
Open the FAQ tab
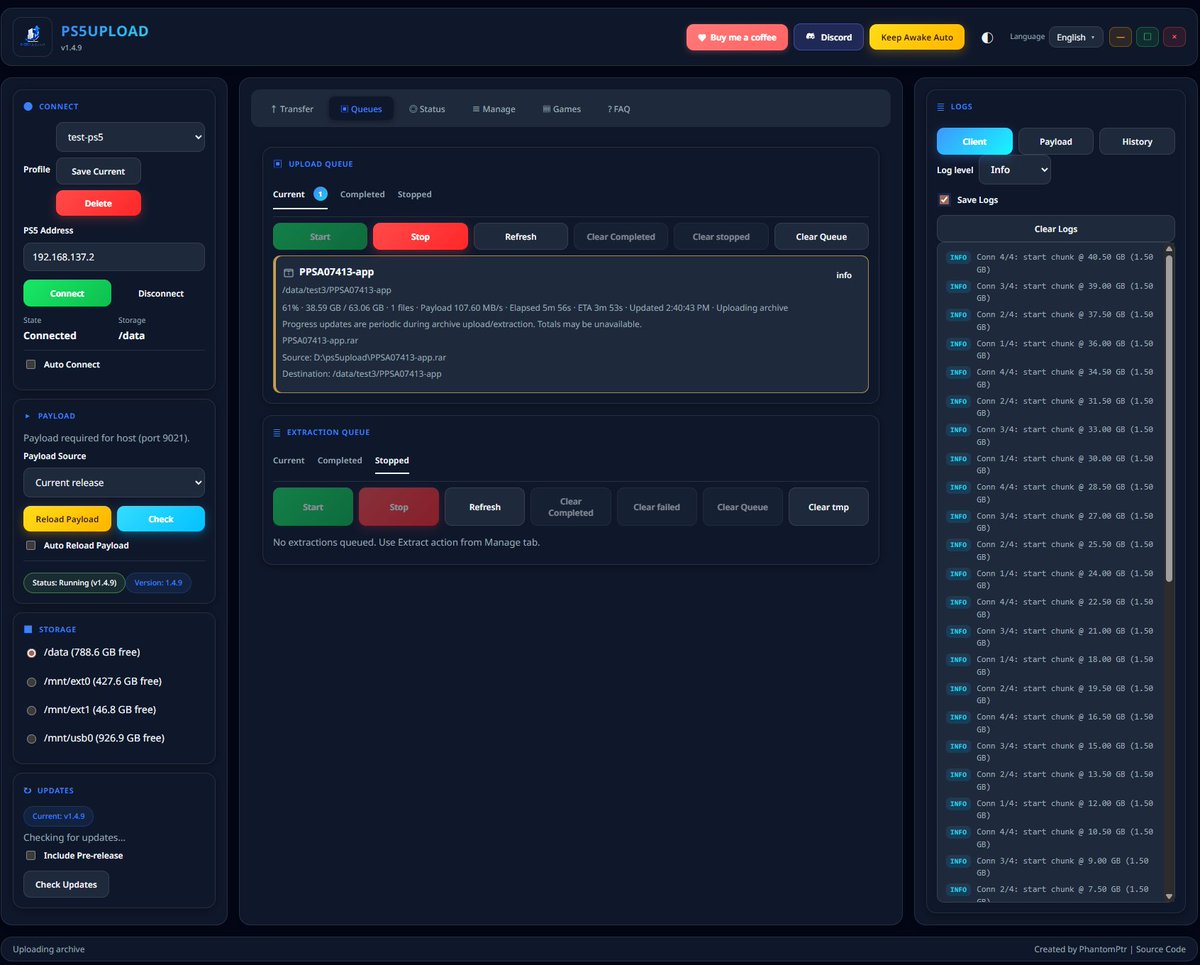point(619,109)
